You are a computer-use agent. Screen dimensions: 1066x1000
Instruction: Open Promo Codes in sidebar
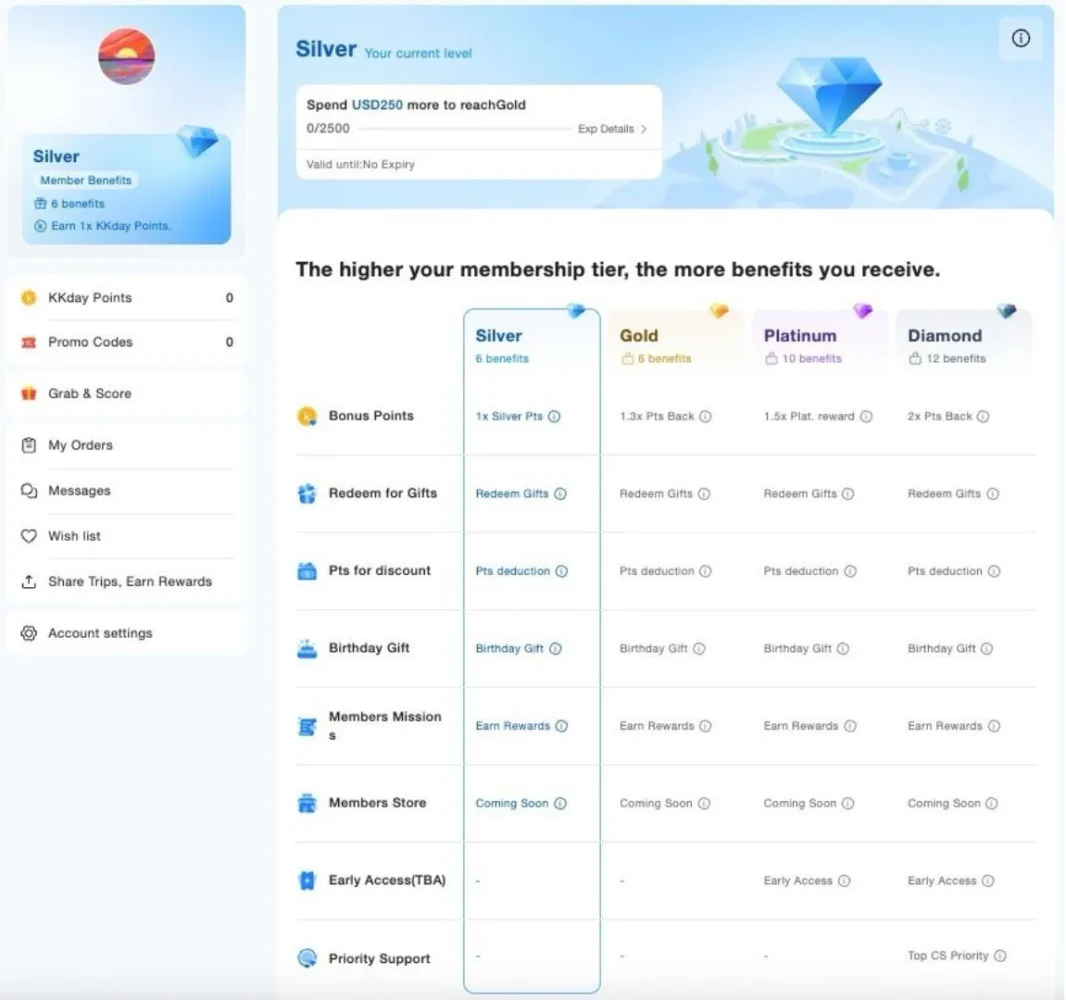pyautogui.click(x=126, y=342)
